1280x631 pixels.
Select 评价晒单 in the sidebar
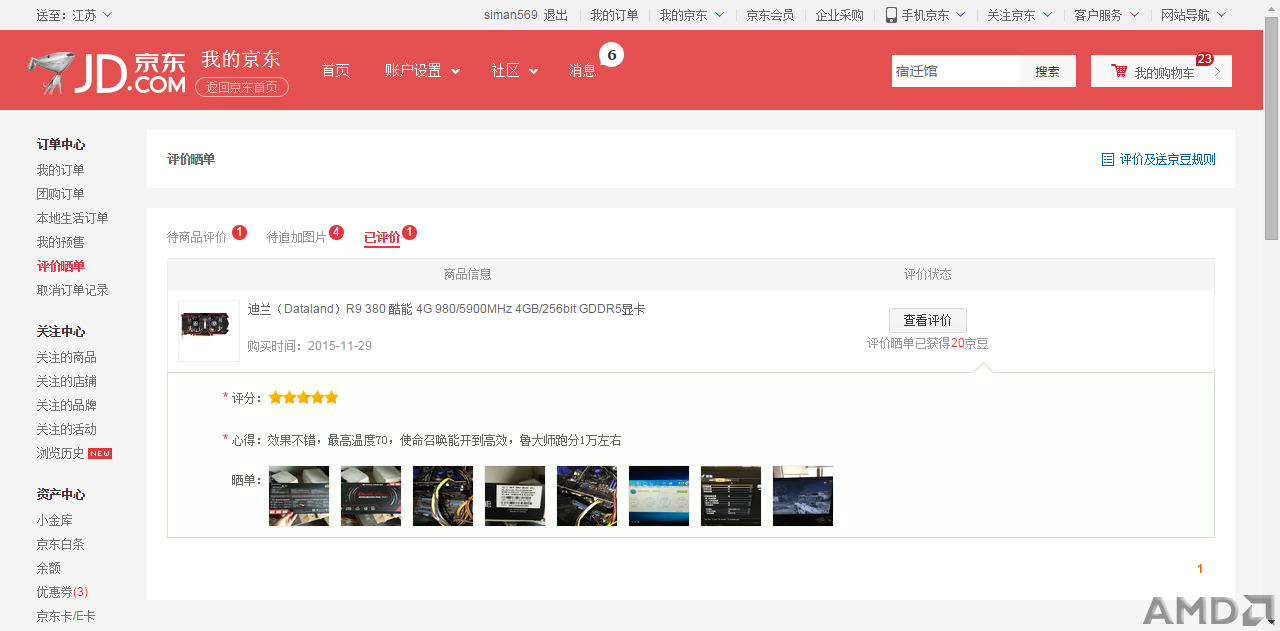61,266
